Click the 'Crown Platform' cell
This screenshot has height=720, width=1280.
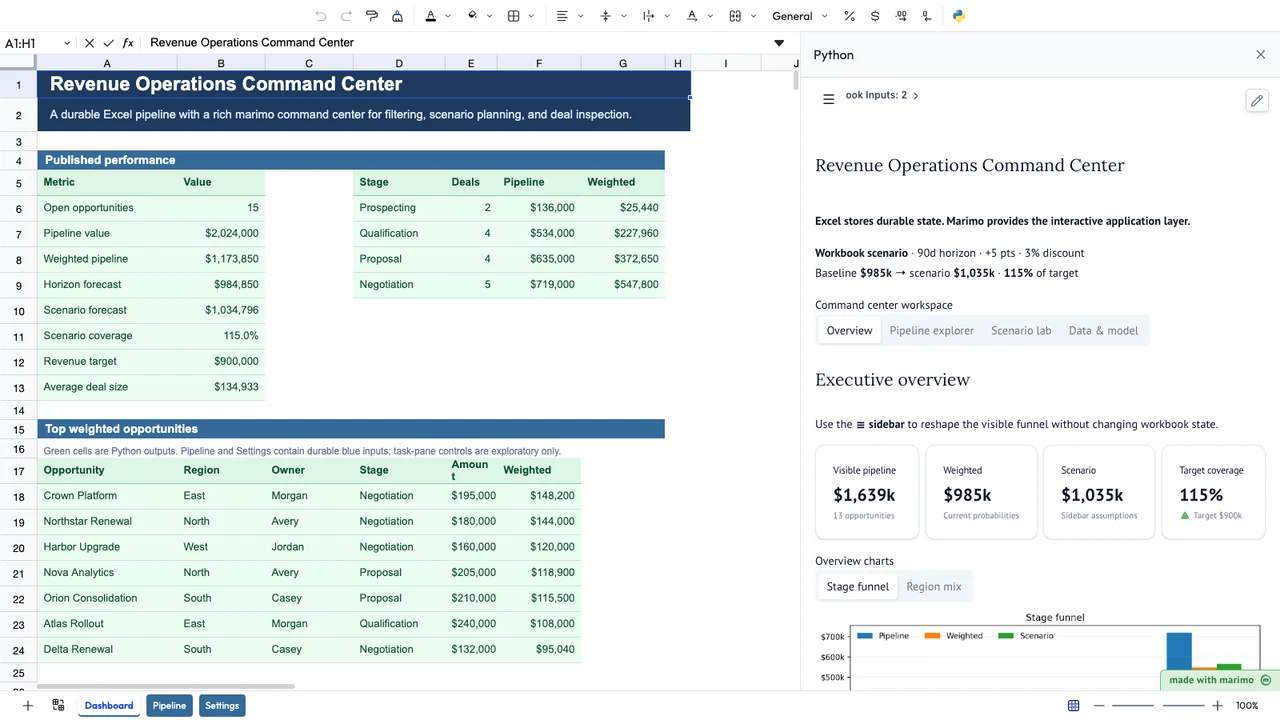pos(107,495)
